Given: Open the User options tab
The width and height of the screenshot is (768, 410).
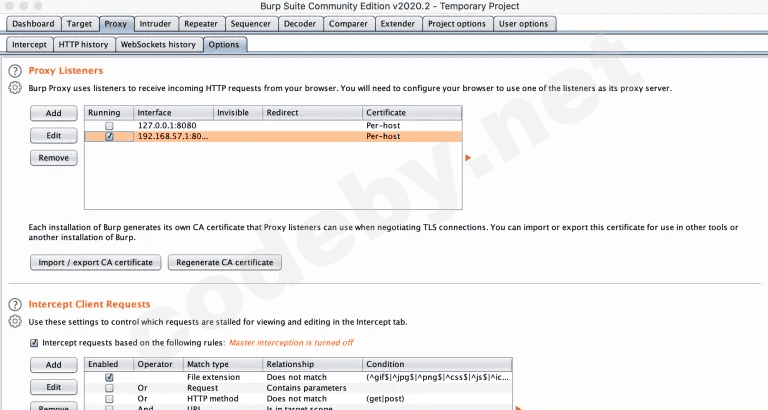Looking at the screenshot, I should pyautogui.click(x=524, y=24).
